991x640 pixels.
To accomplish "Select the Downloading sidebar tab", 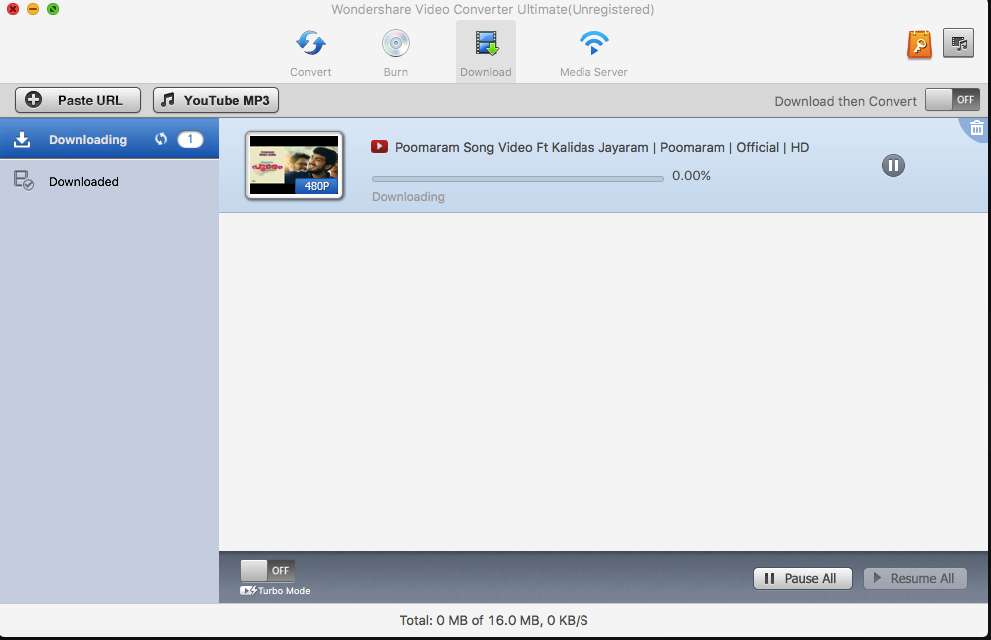I will 88,140.
